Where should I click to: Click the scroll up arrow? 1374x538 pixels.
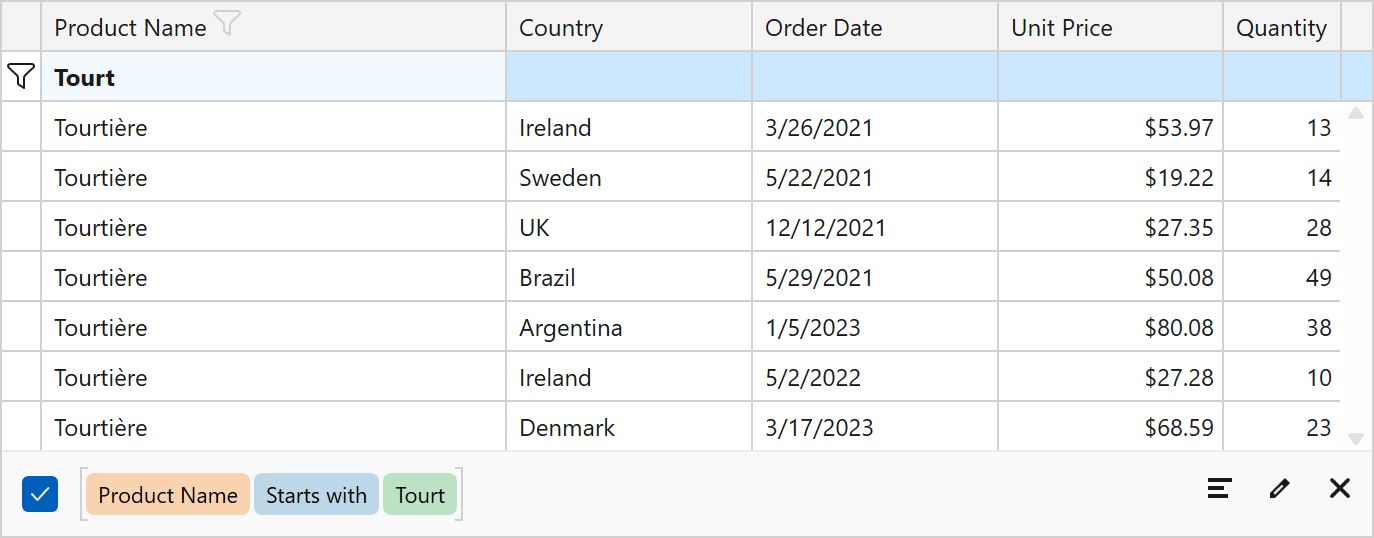click(x=1356, y=114)
